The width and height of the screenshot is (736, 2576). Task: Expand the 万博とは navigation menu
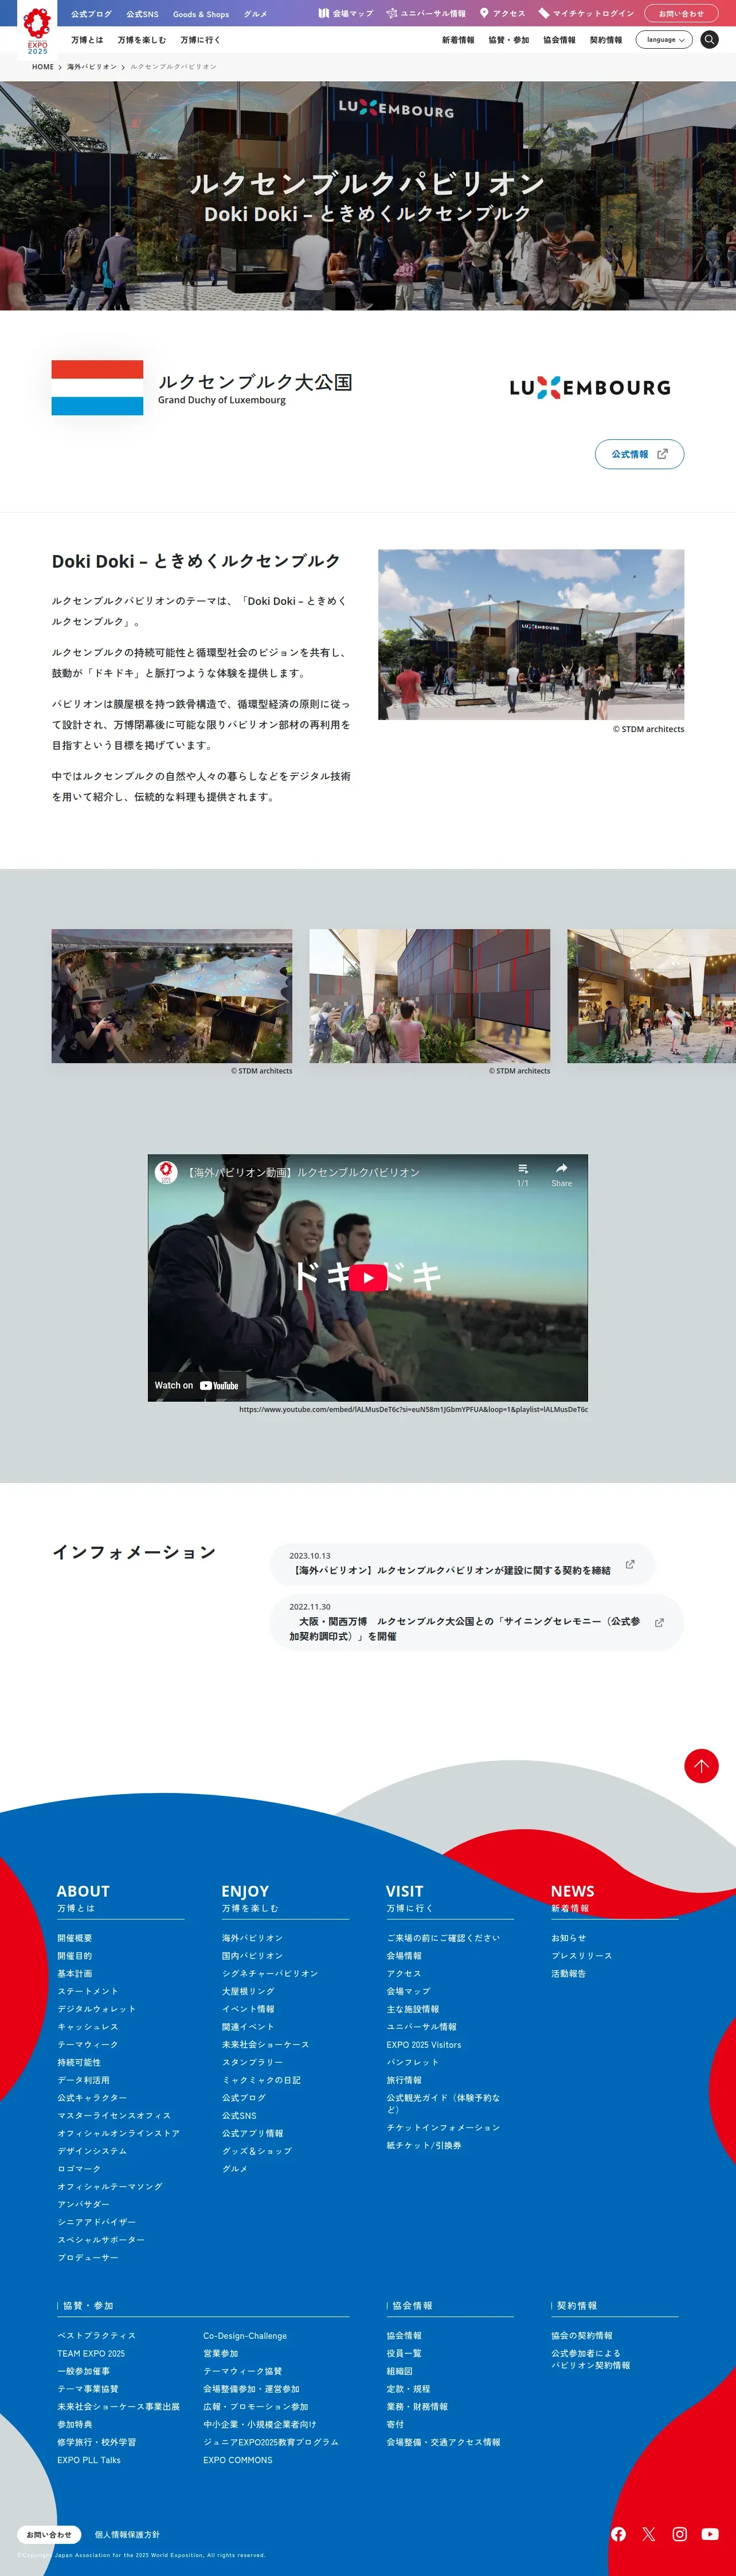click(x=87, y=40)
